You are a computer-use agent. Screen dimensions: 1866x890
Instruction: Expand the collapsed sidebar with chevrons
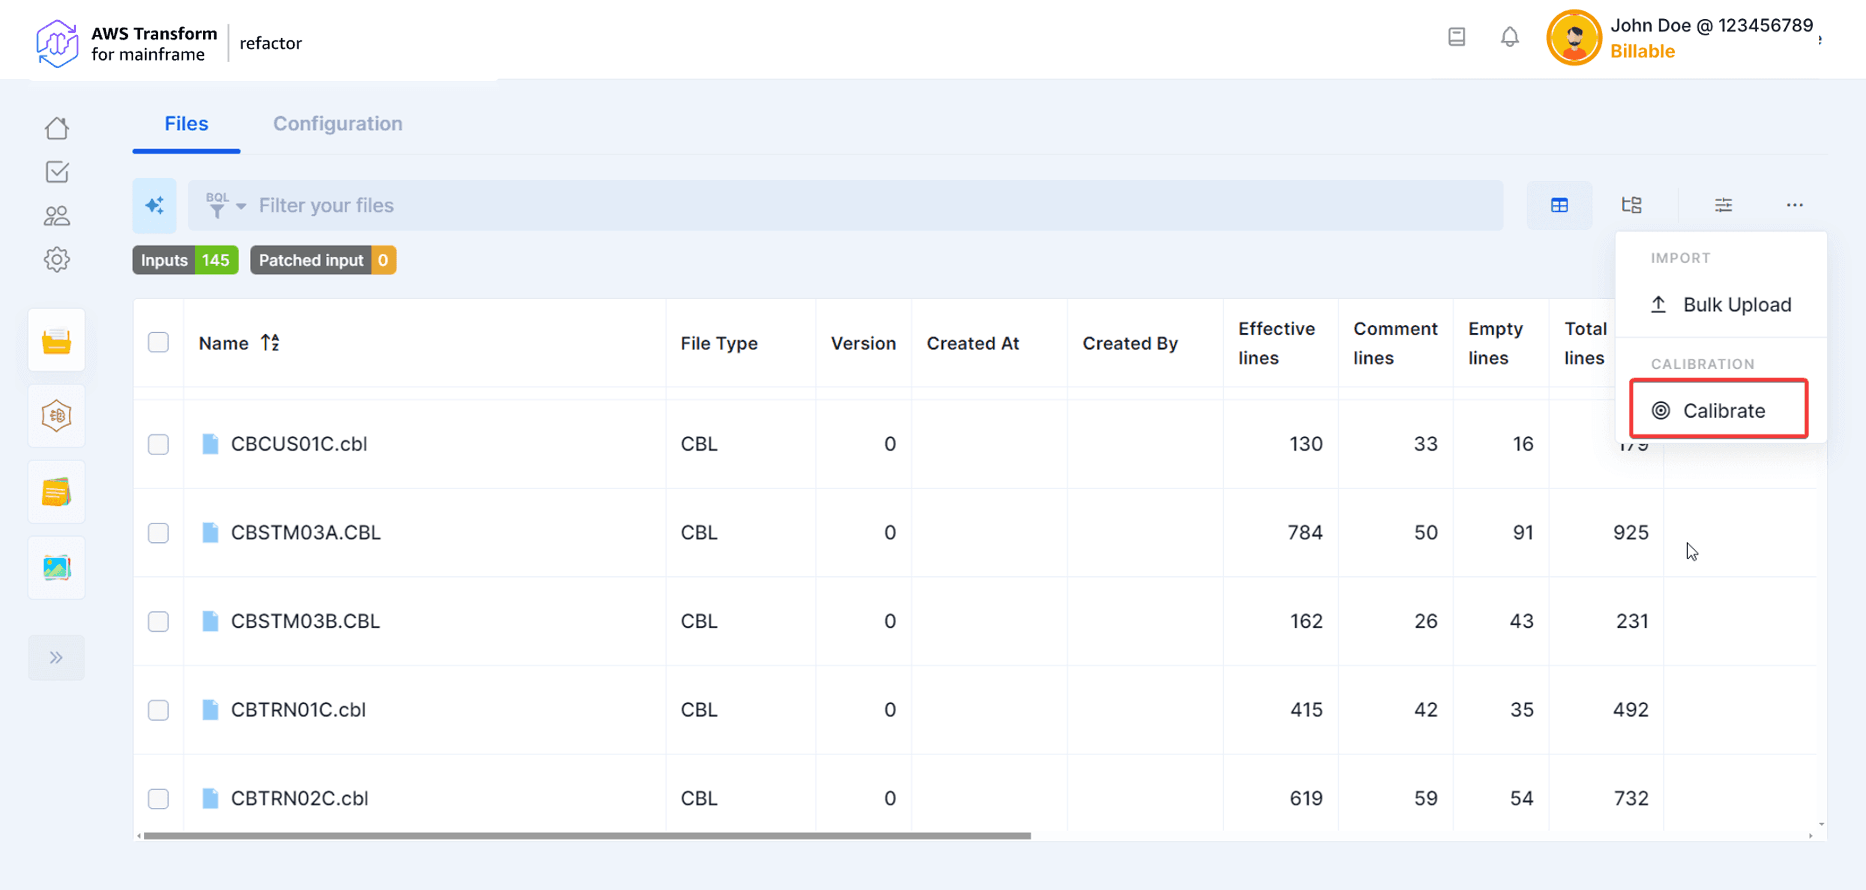[57, 658]
